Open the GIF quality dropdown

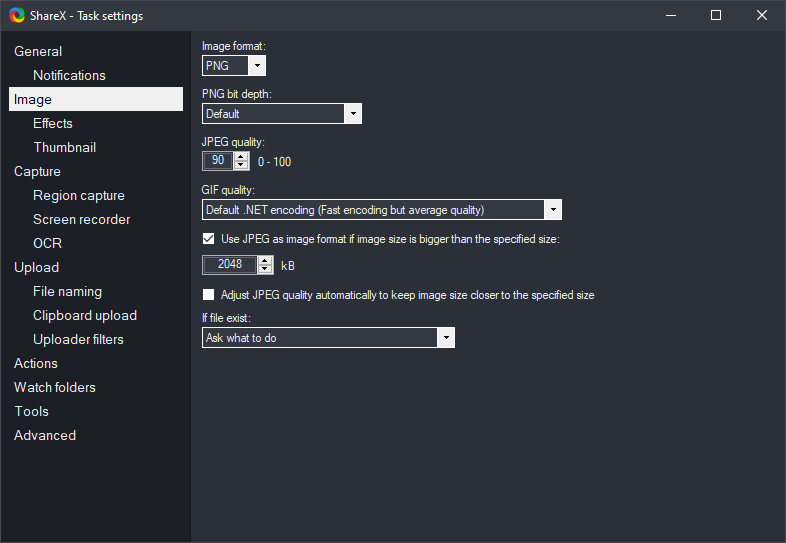[x=552, y=210]
